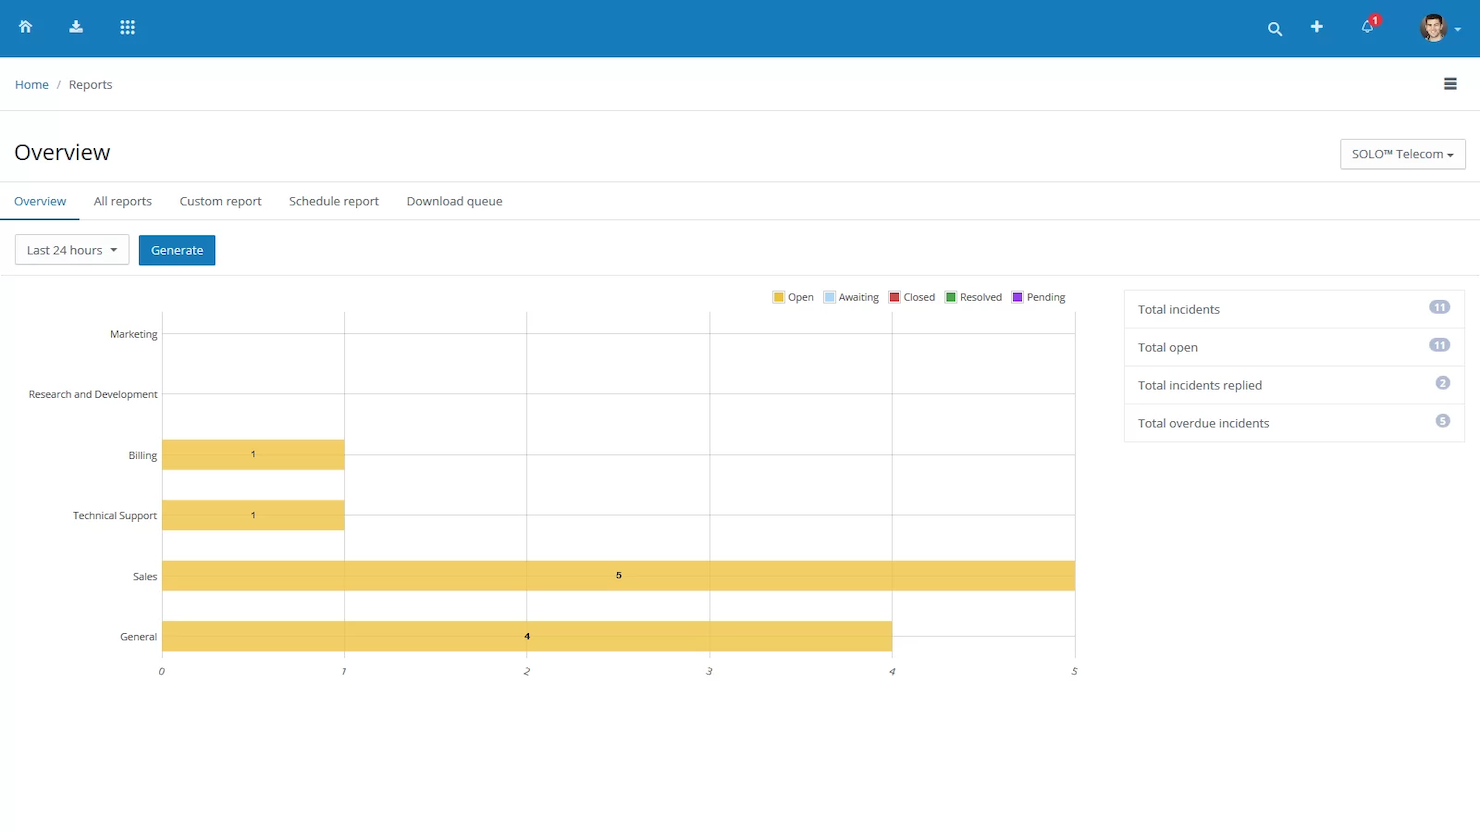1480x832 pixels.
Task: Click the plus icon to create new
Action: point(1317,28)
